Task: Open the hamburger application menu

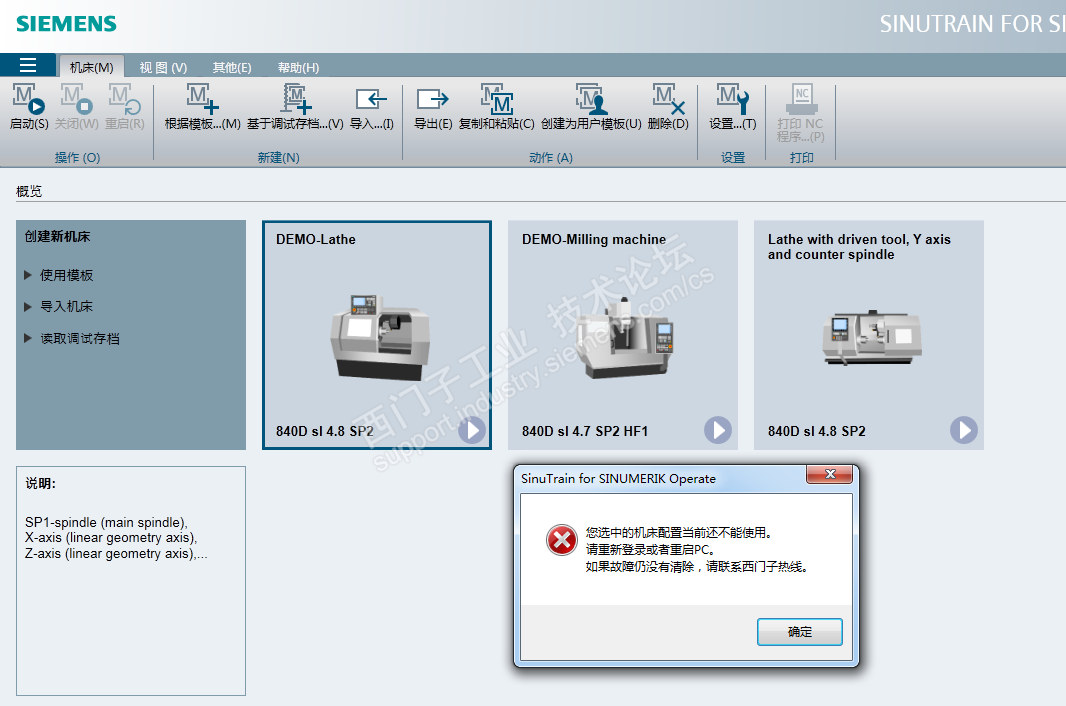Action: click(x=28, y=65)
